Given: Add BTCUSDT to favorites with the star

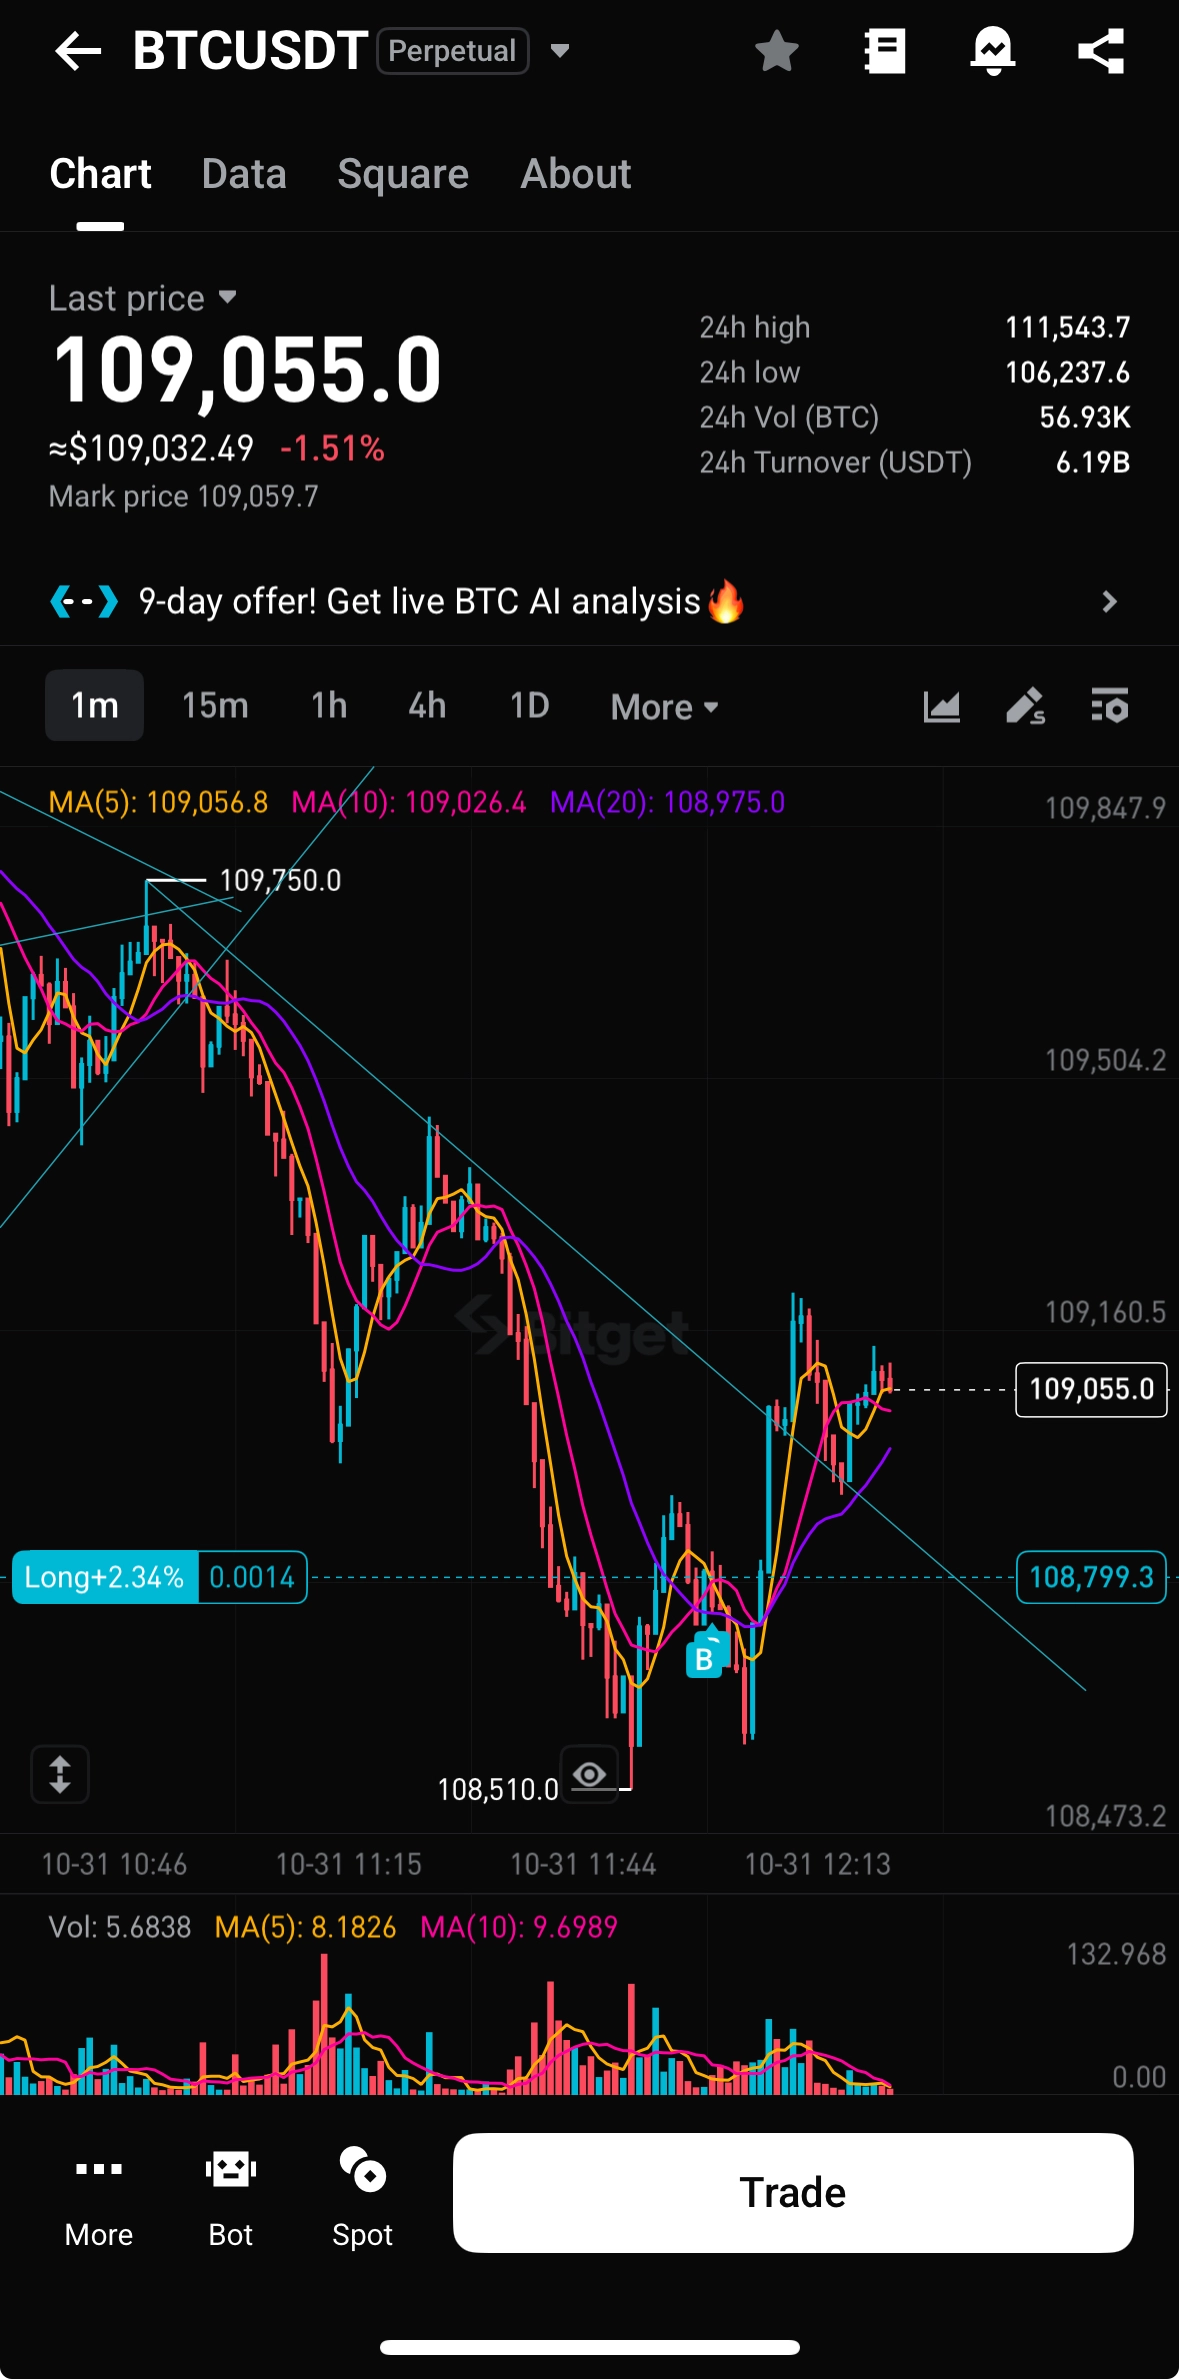Looking at the screenshot, I should pos(776,51).
